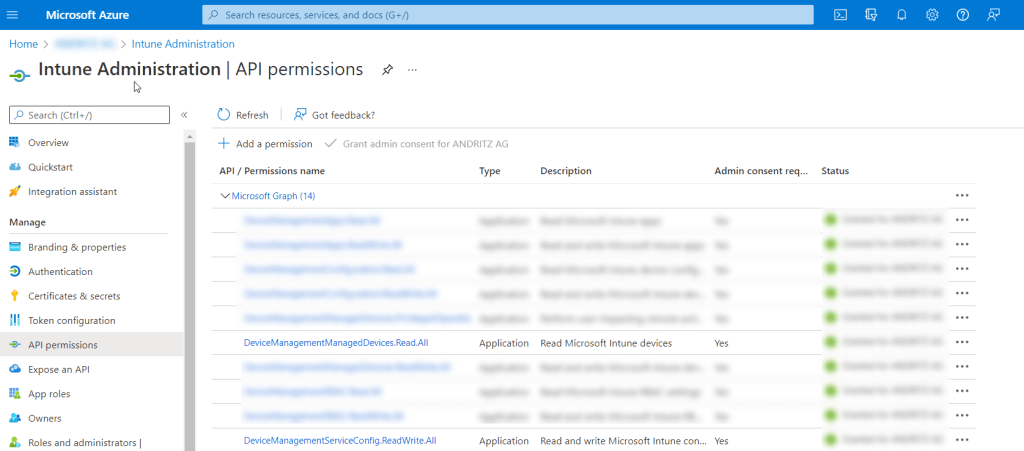Viewport: 1024px width, 451px height.
Task: Pin the Intune Administration page
Action: click(387, 70)
